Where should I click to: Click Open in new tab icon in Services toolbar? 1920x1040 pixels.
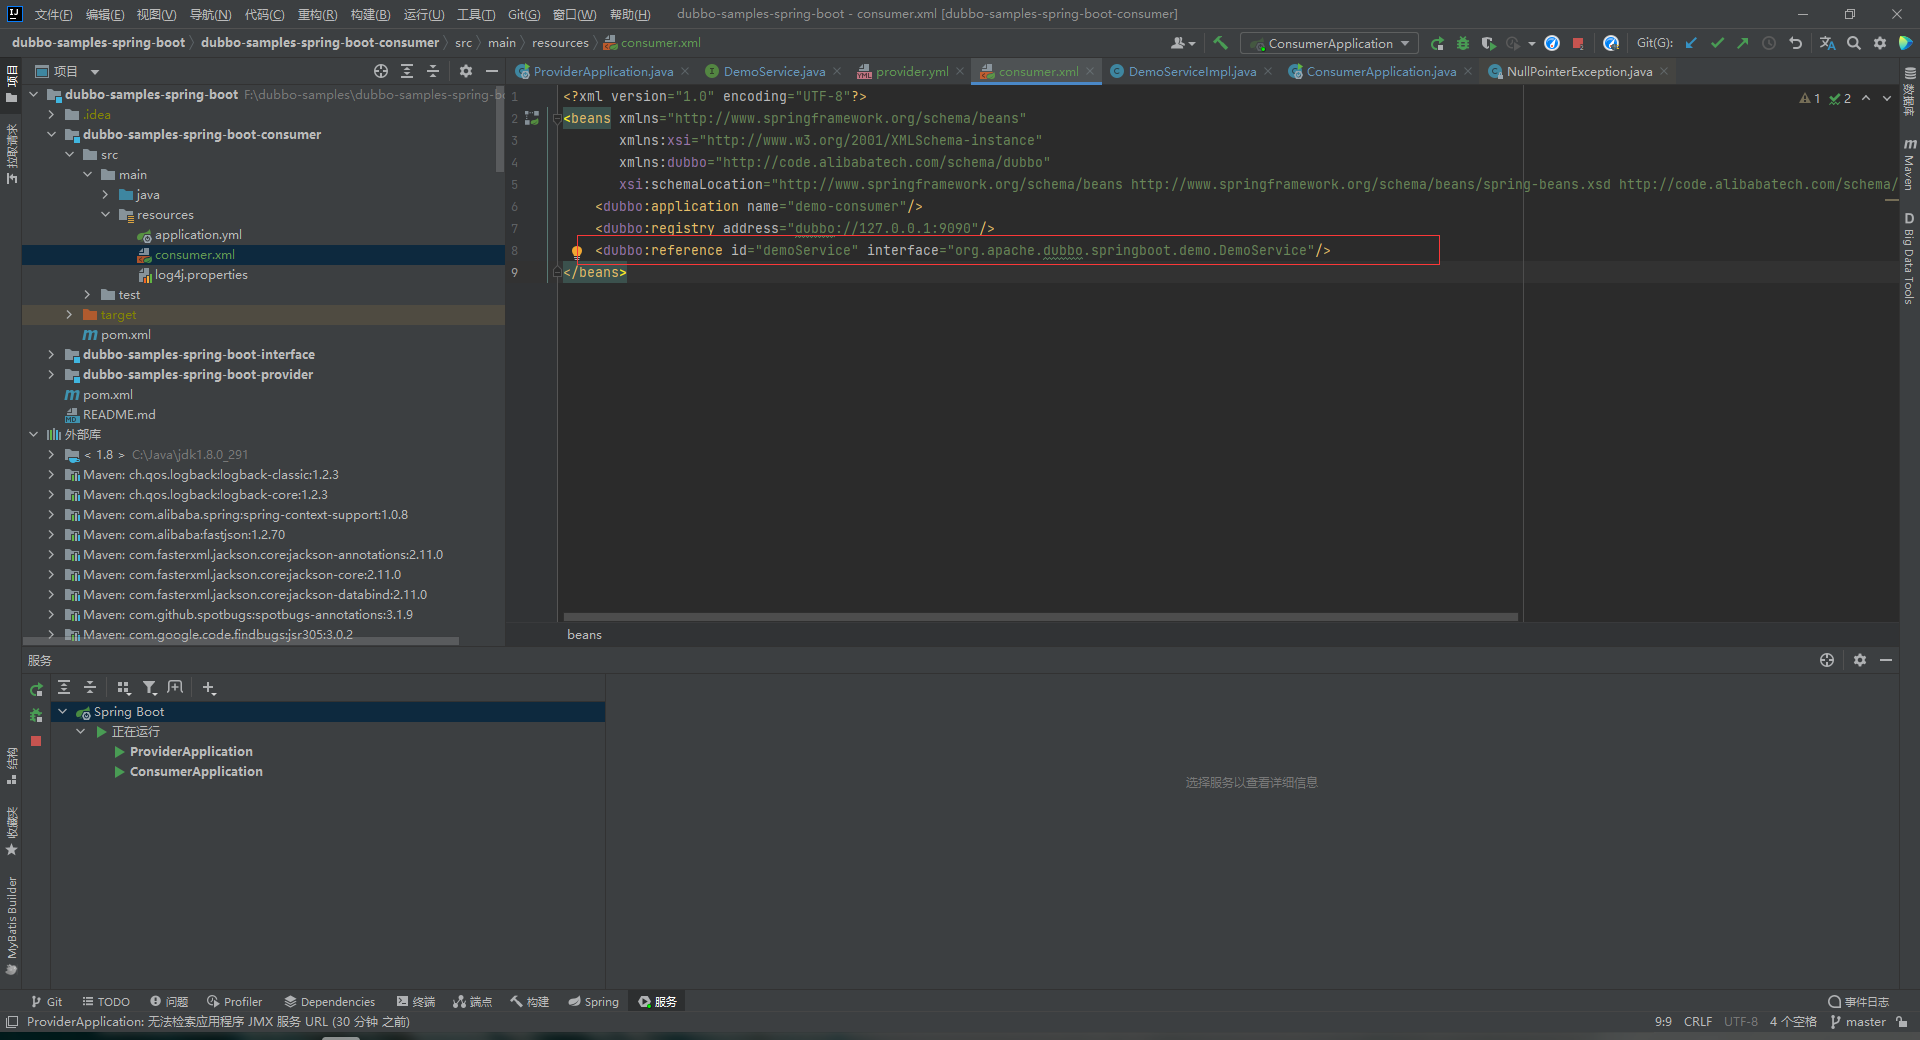click(176, 687)
